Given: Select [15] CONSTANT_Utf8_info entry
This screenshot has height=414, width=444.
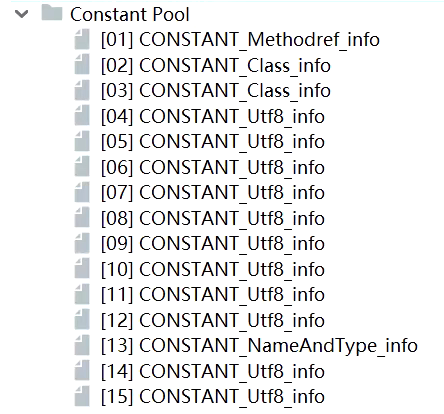Looking at the screenshot, I should coord(213,396).
